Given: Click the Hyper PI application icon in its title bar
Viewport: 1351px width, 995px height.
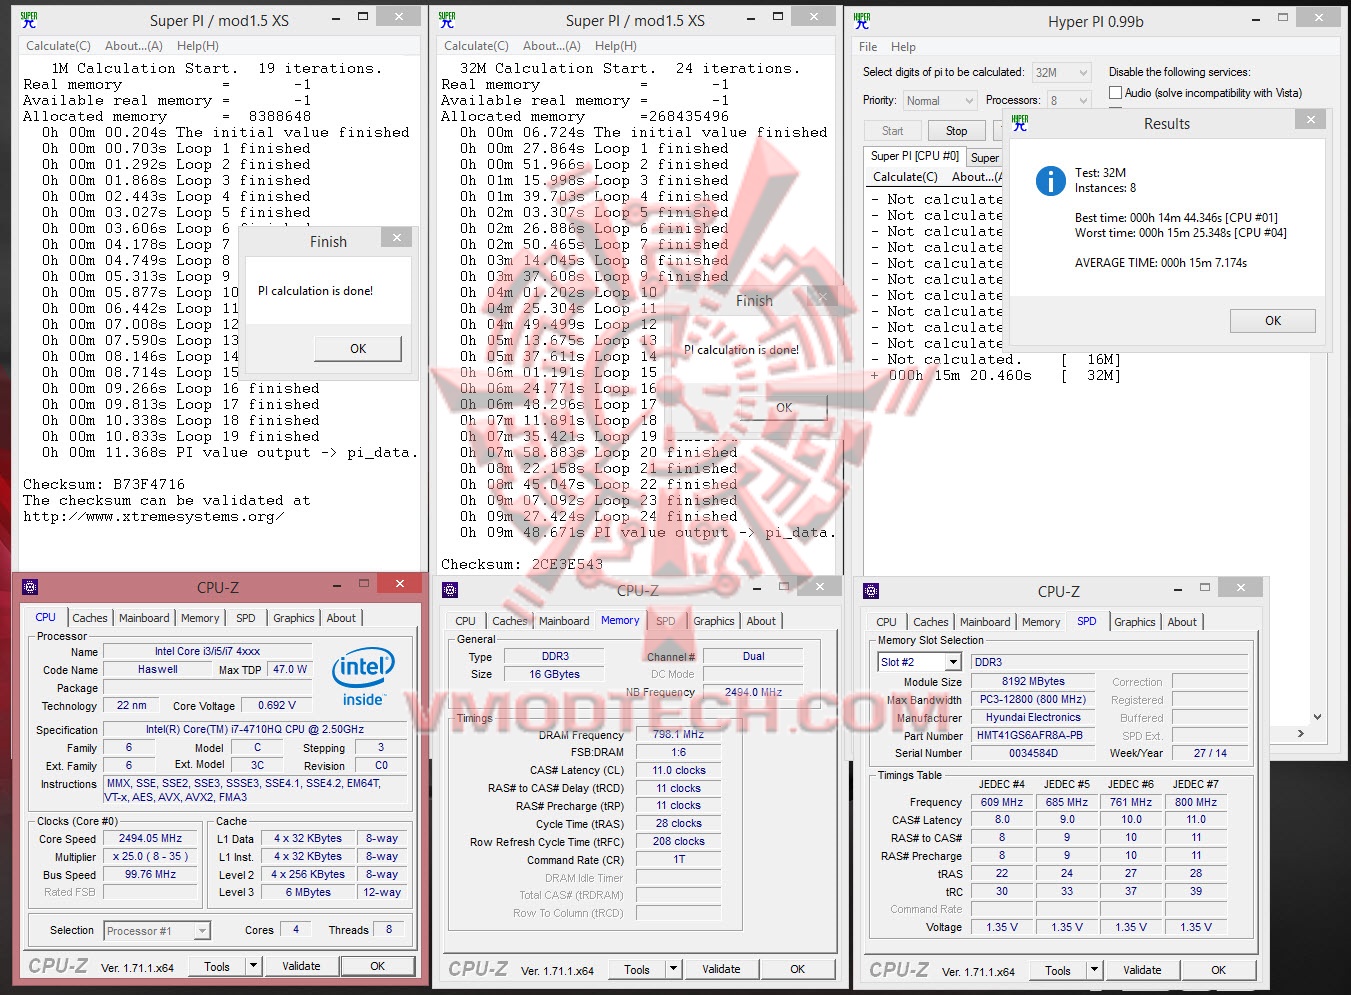Looking at the screenshot, I should click(862, 21).
